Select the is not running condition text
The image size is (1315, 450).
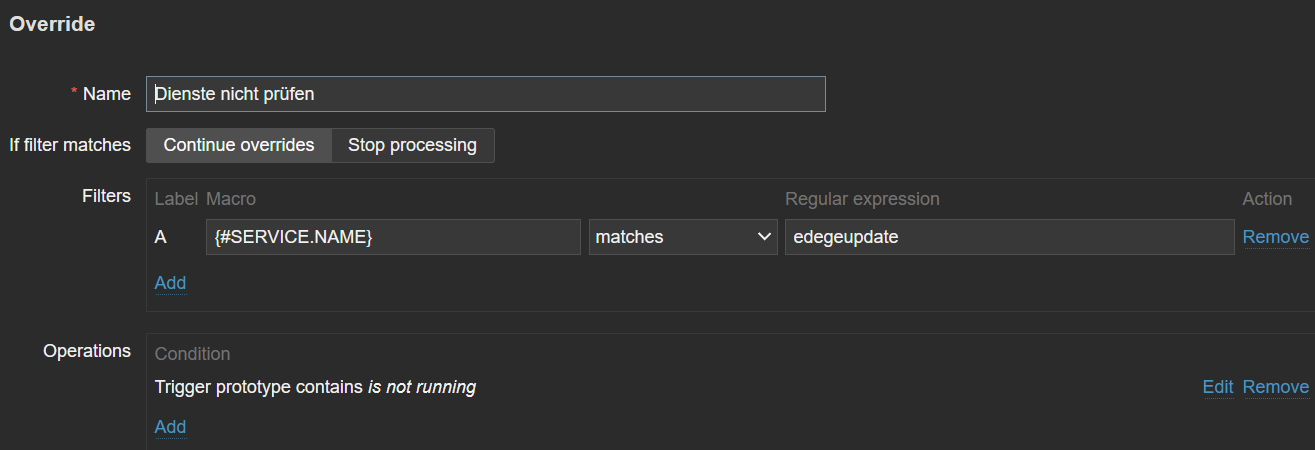click(x=421, y=387)
